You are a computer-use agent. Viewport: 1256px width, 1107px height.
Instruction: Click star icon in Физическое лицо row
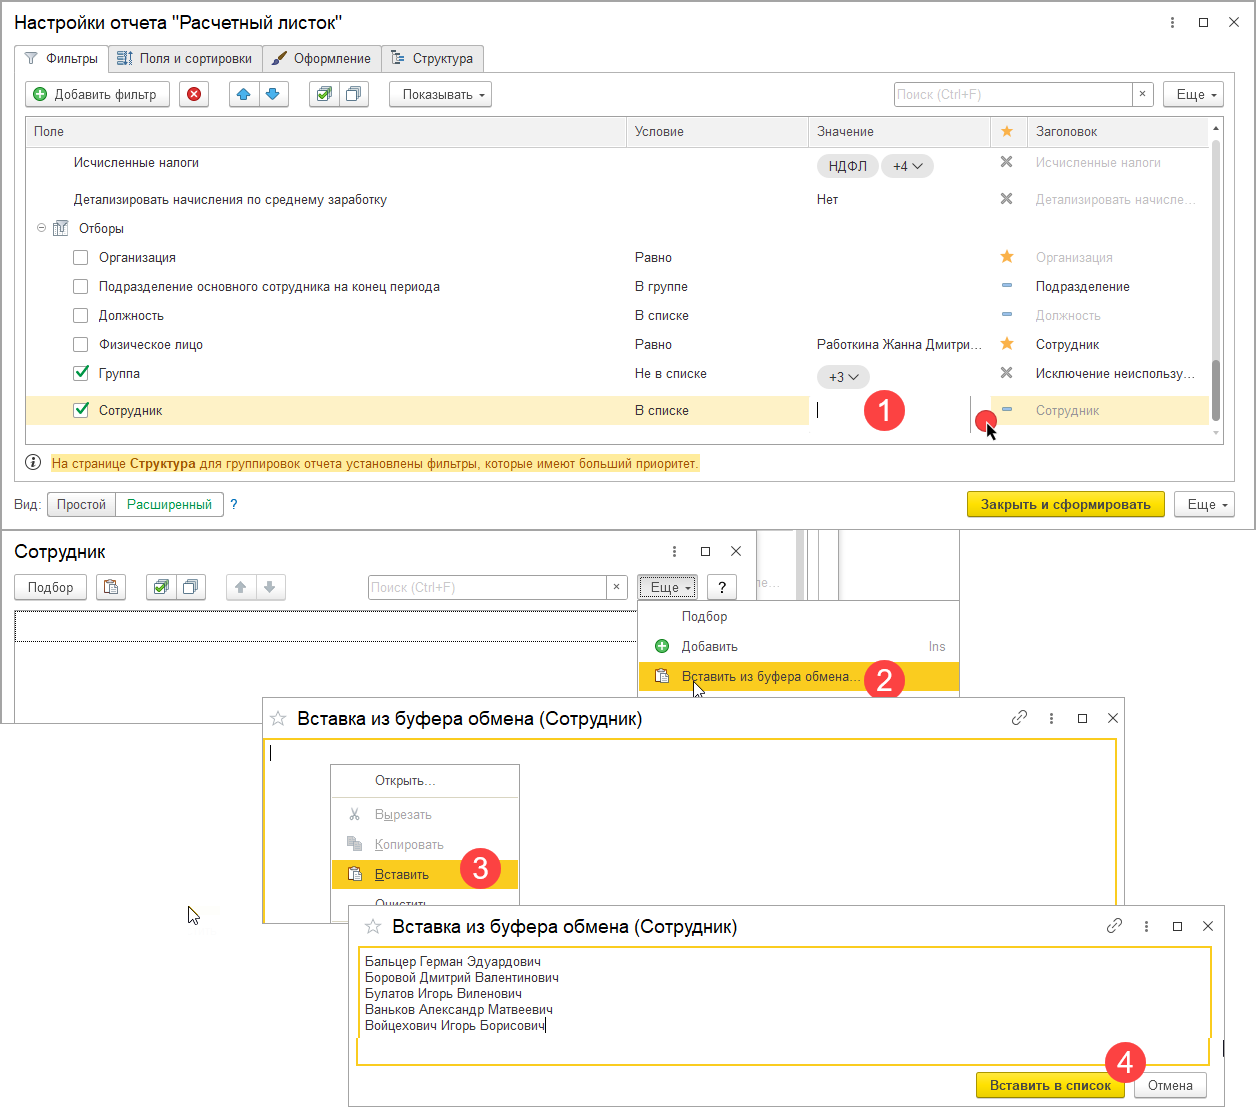[1007, 344]
